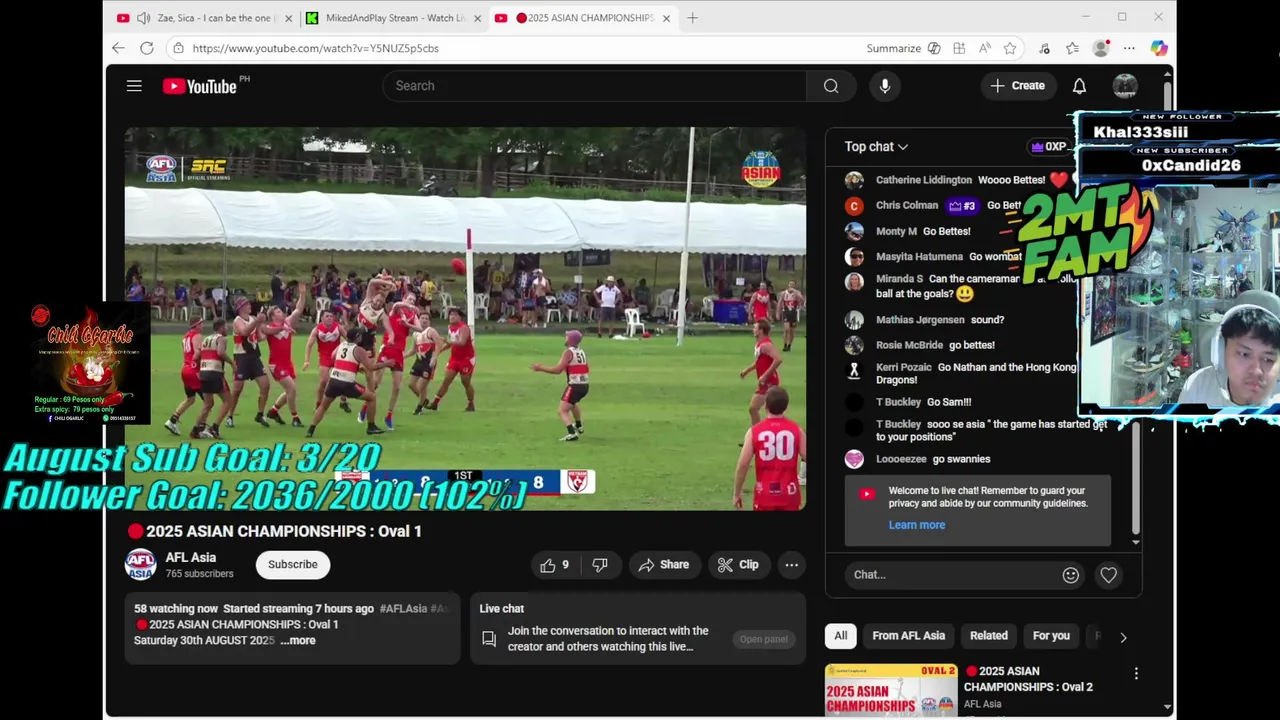The image size is (1280, 720).
Task: Reload the page with the refresh icon
Action: (147, 48)
